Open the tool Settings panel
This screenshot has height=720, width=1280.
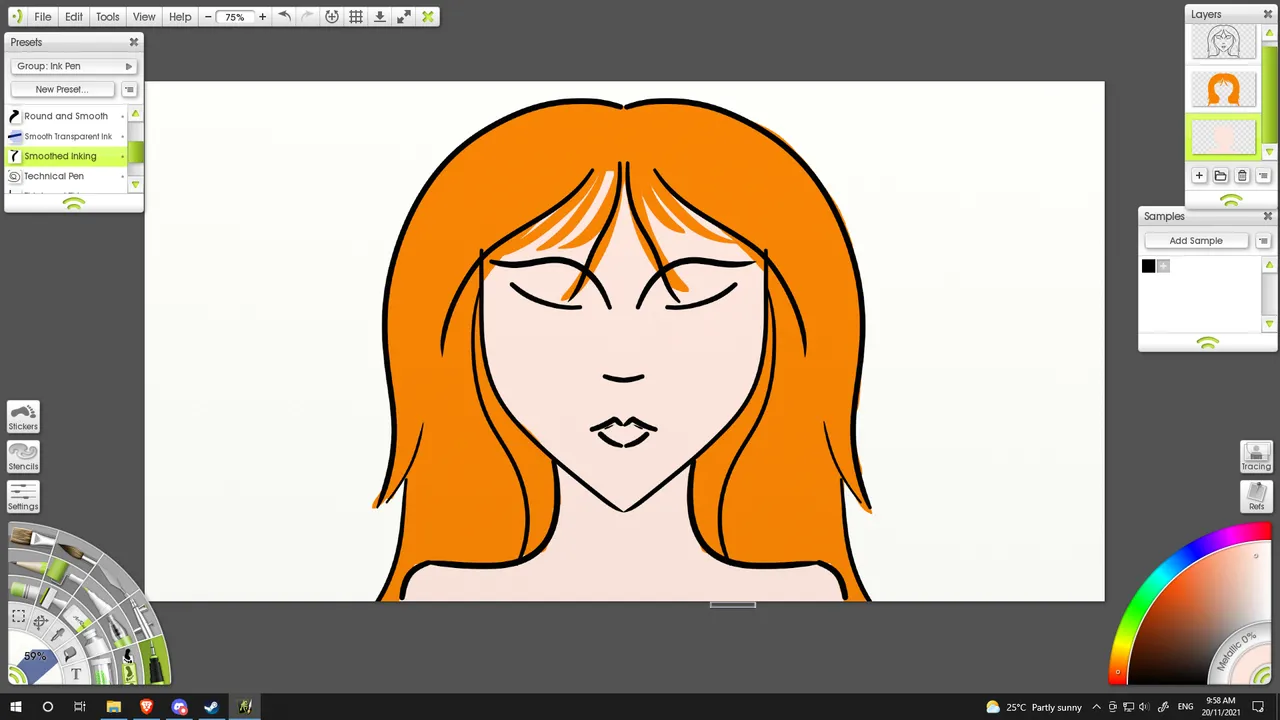coord(23,497)
